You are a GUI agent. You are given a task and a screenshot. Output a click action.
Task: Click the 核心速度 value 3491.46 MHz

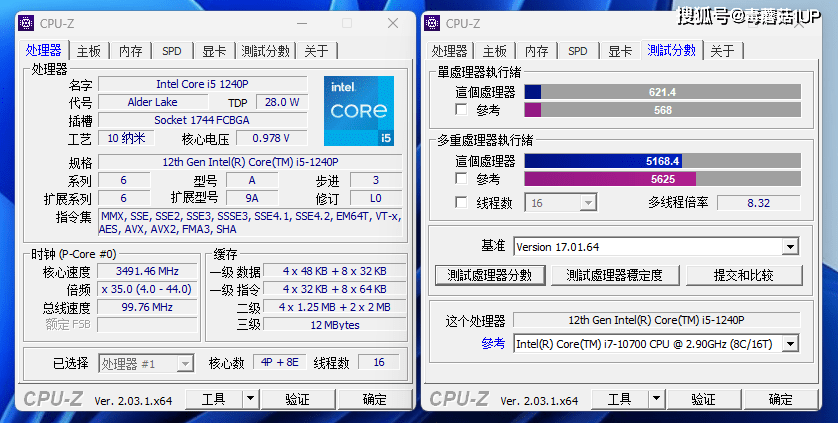(147, 271)
